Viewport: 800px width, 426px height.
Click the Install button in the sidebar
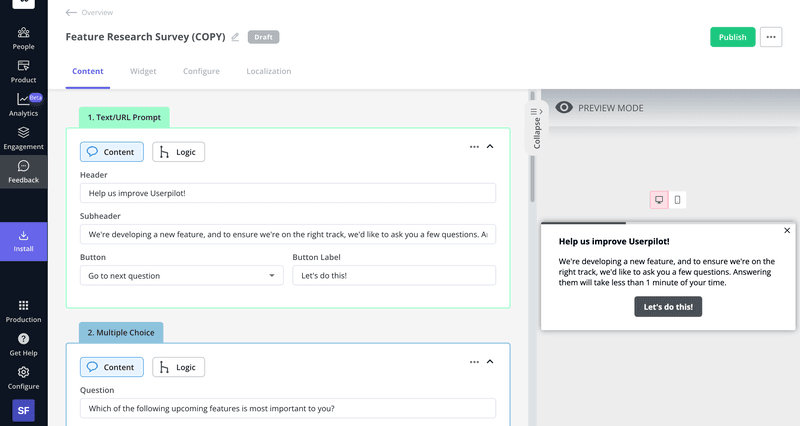click(x=23, y=241)
